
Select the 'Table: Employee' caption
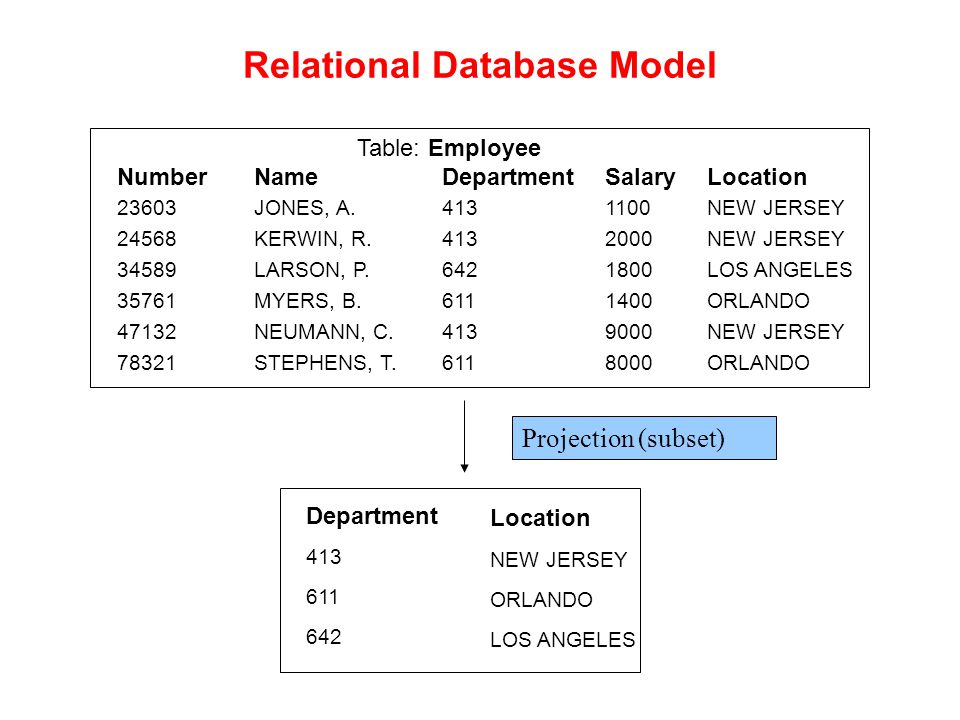[x=449, y=149]
